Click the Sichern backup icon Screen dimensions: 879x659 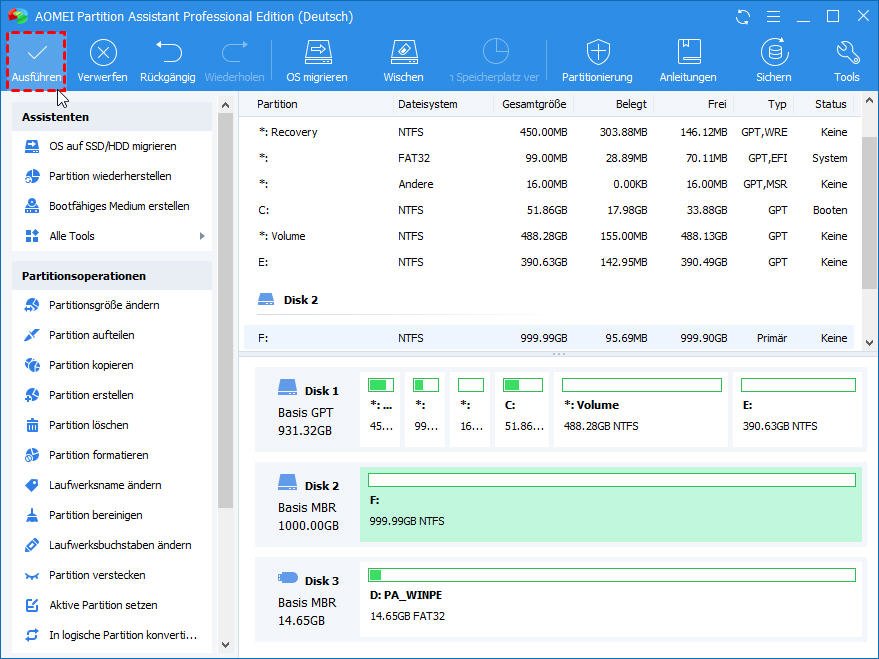773,53
